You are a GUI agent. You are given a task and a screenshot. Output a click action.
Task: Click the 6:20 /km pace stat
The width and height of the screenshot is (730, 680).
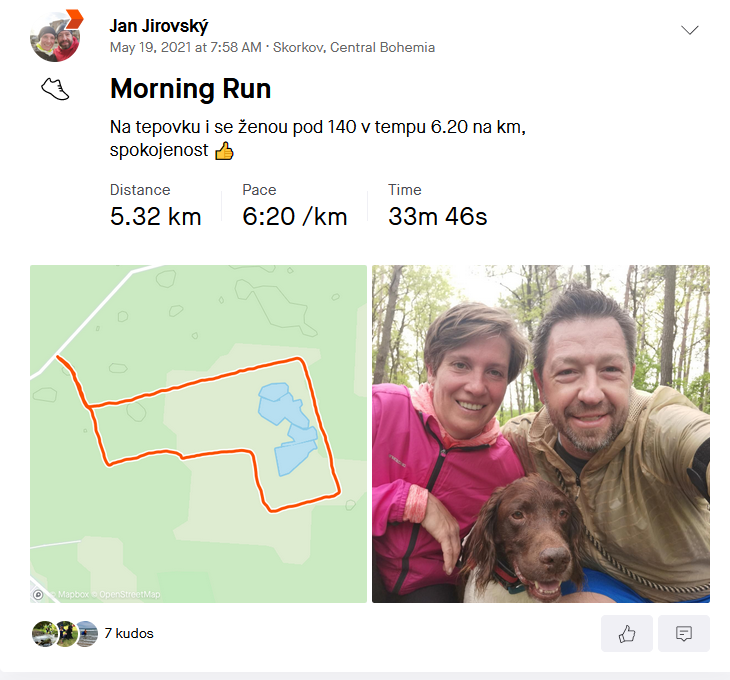pyautogui.click(x=295, y=216)
